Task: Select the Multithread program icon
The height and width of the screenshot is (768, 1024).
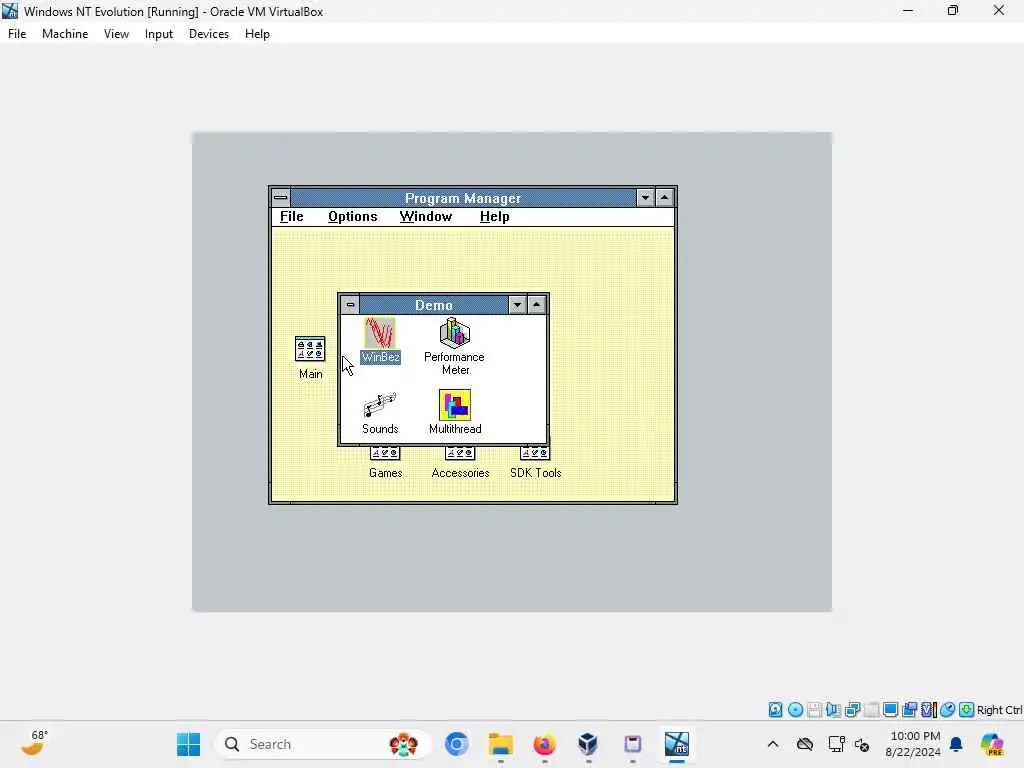Action: coord(455,412)
